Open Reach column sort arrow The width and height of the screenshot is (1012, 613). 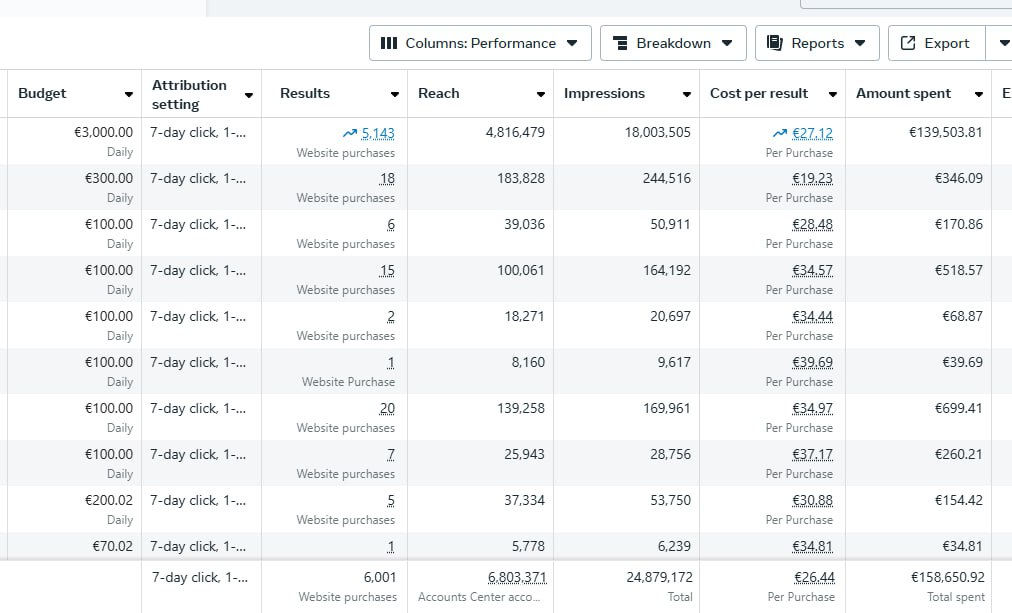(x=541, y=95)
